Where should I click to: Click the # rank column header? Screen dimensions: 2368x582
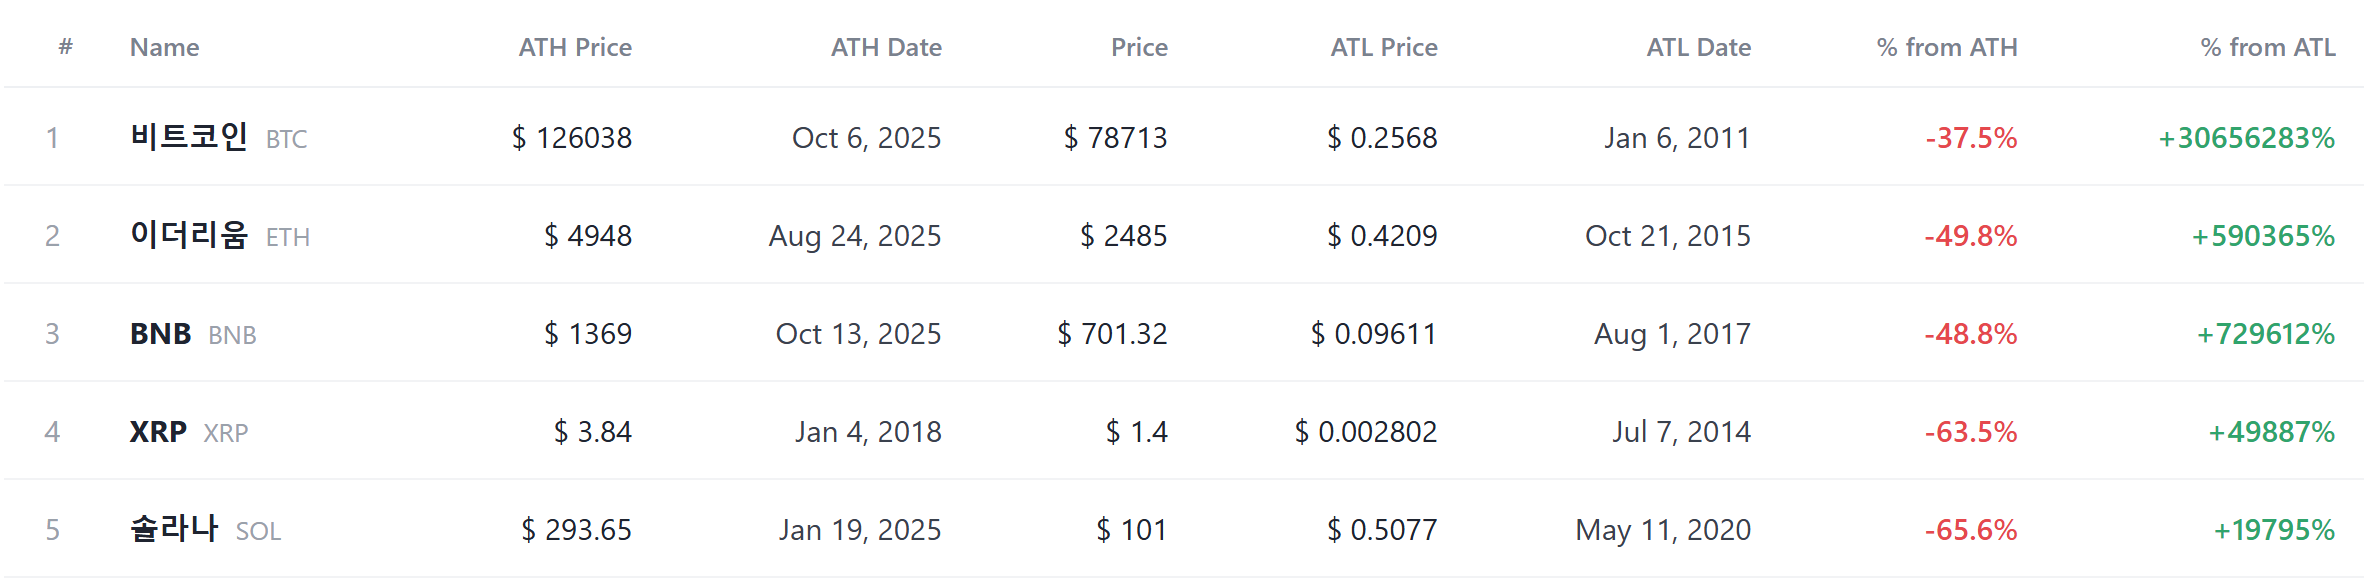coord(66,46)
